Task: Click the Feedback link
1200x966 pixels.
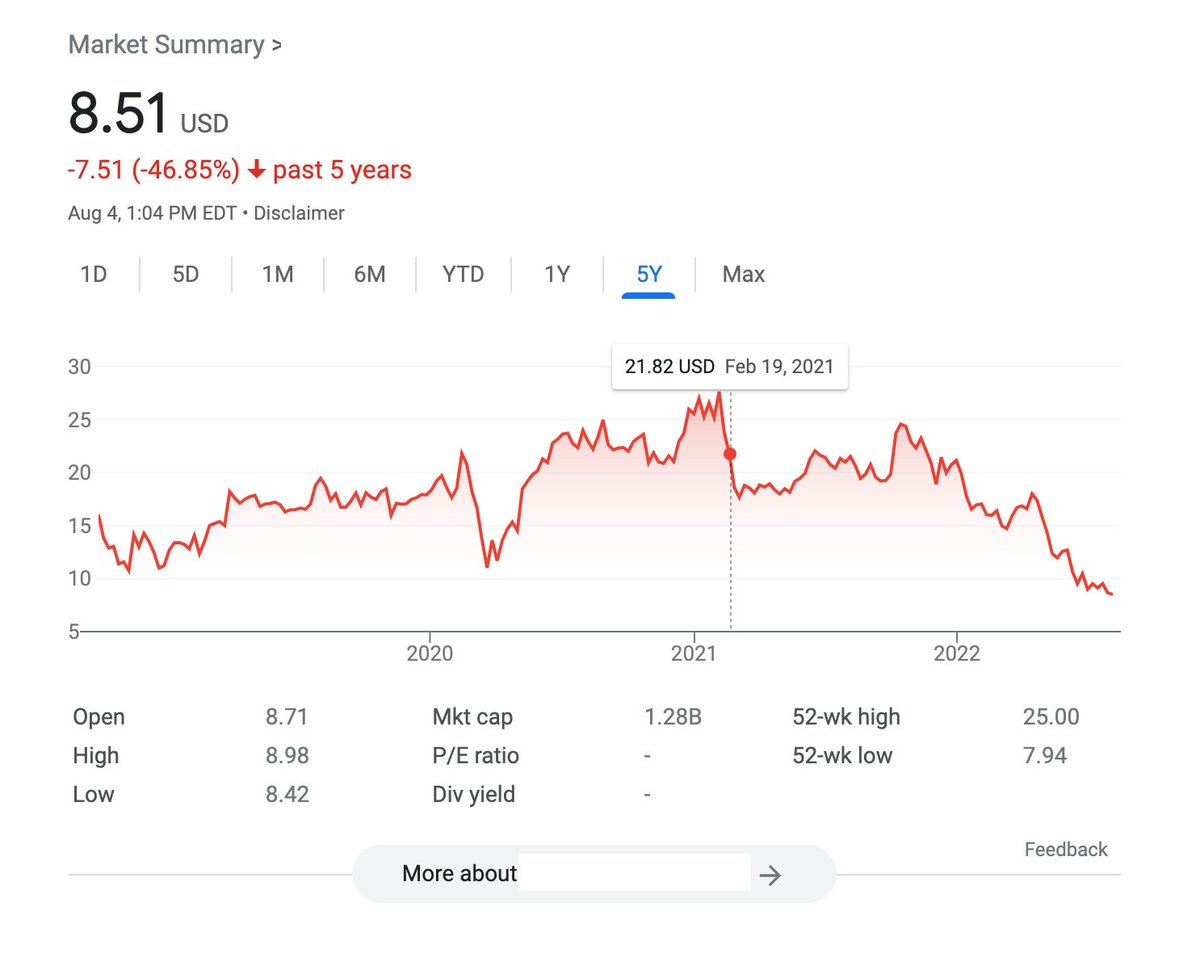Action: pos(1066,849)
